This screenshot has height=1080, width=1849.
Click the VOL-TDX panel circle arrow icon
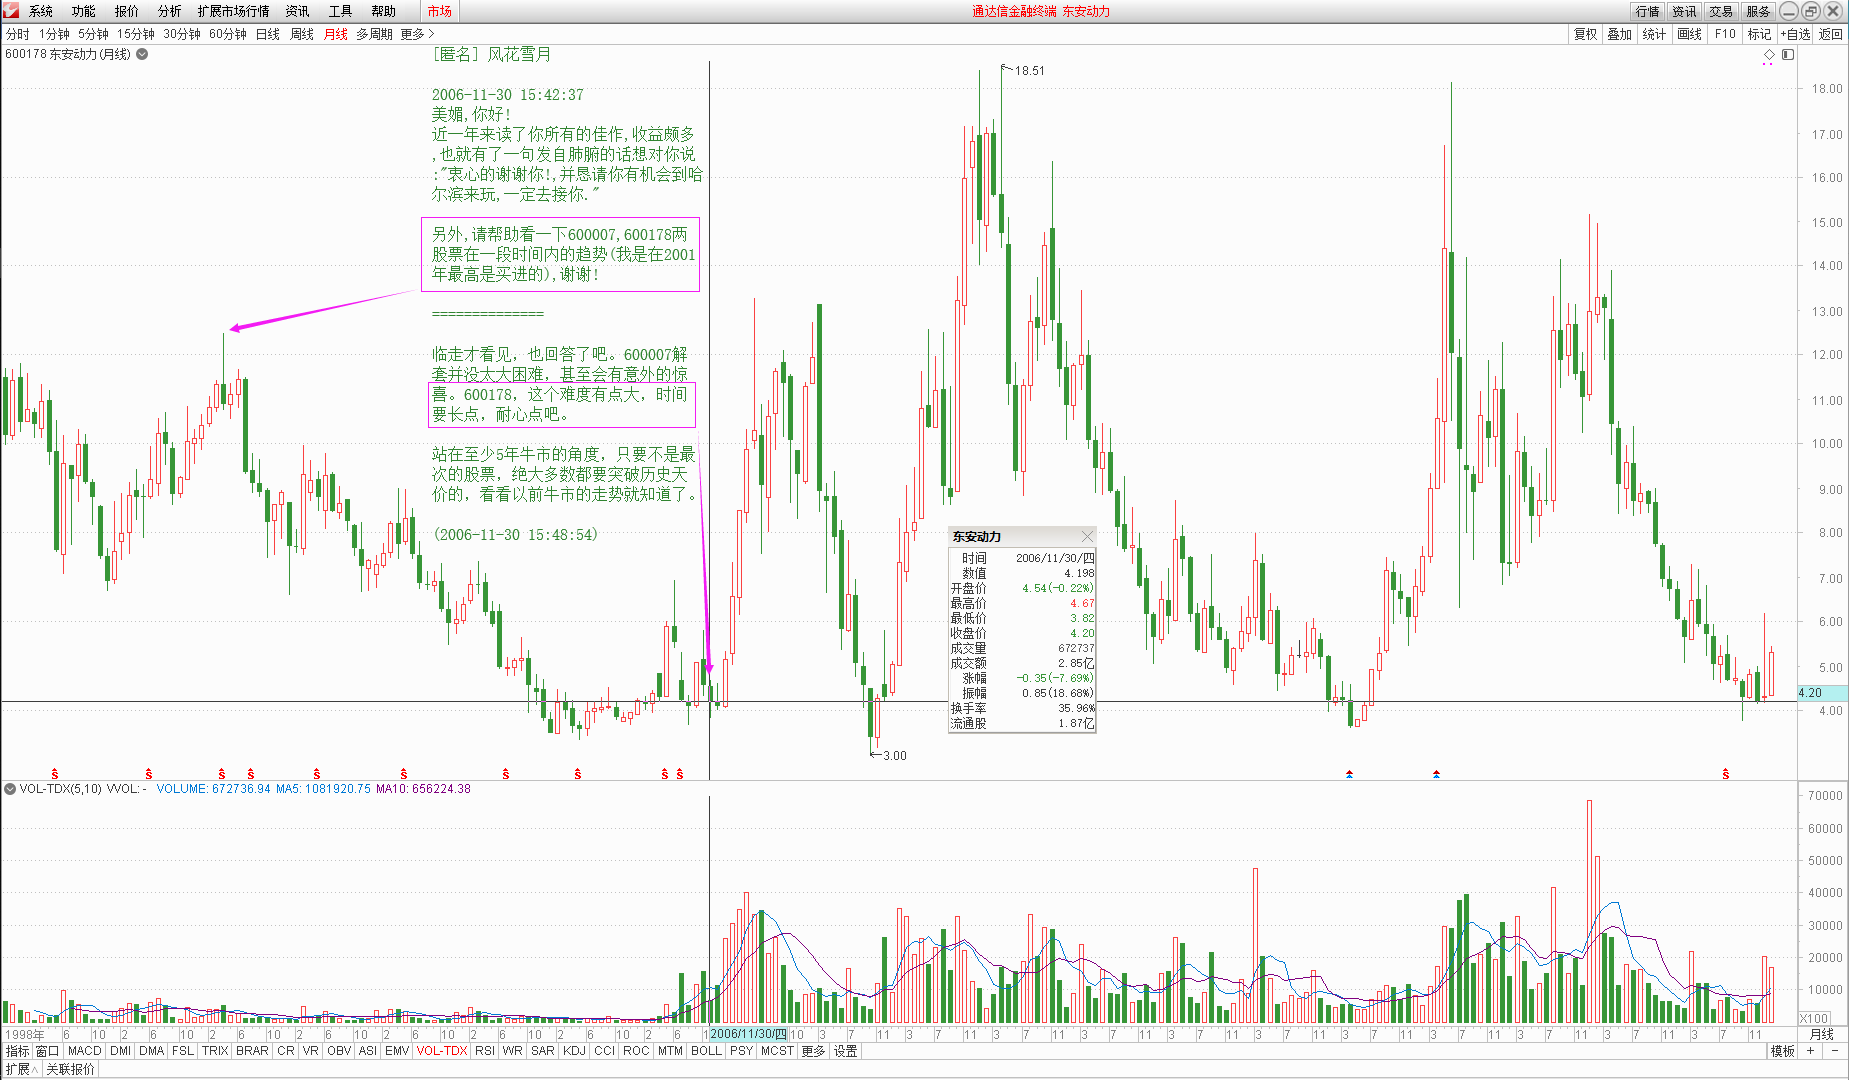(x=10, y=789)
